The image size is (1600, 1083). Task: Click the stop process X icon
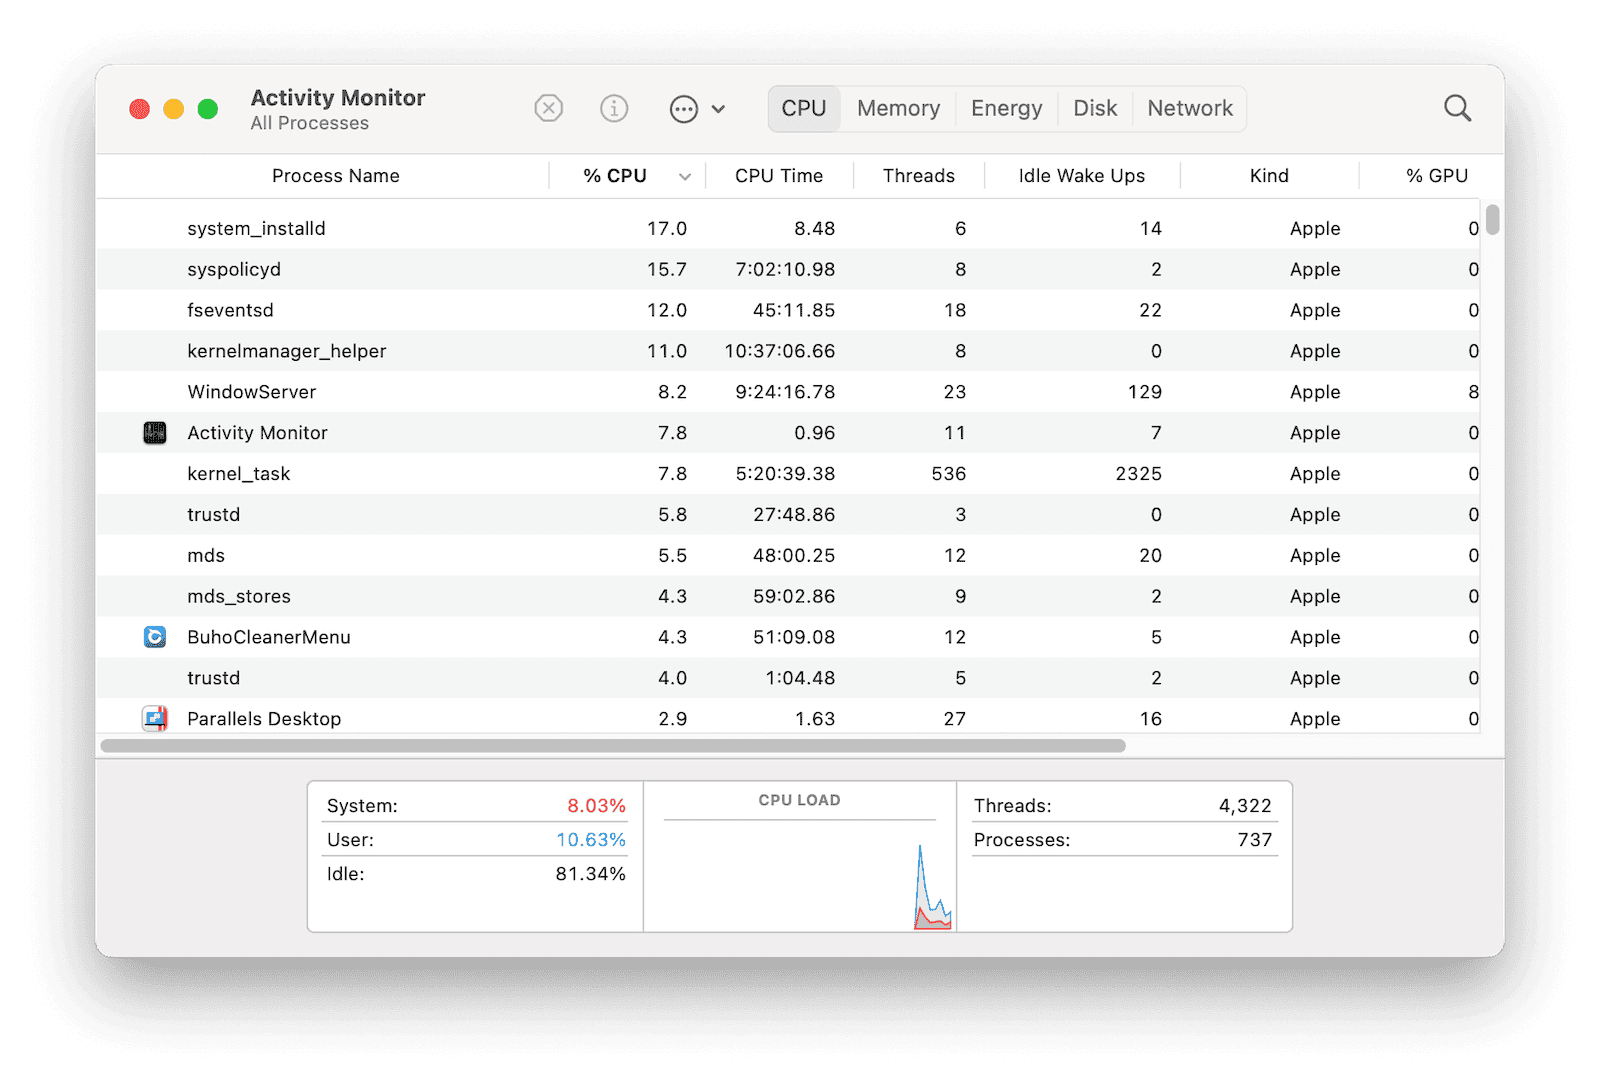[548, 108]
